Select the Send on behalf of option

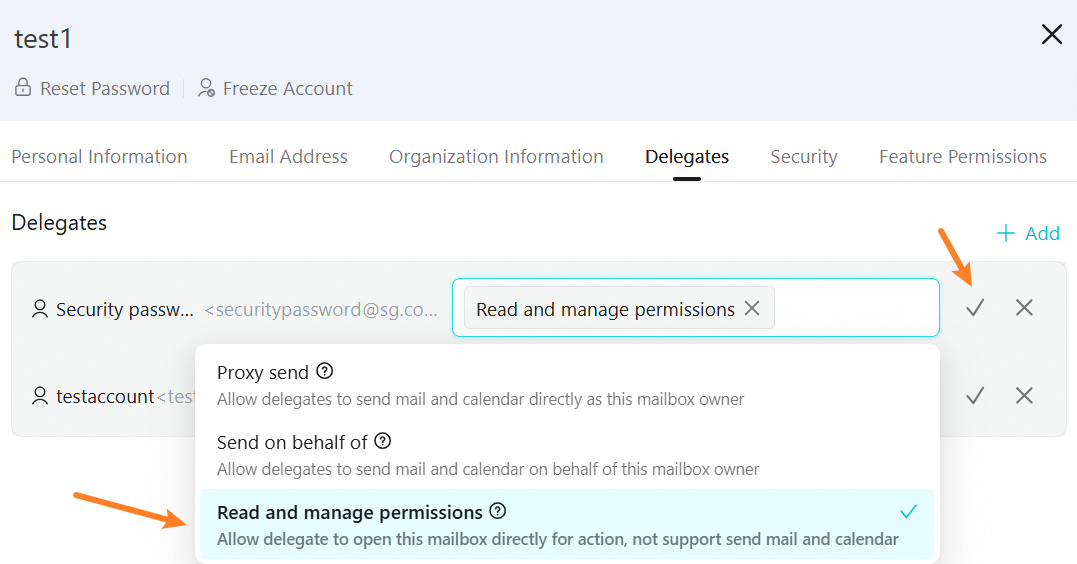480,454
